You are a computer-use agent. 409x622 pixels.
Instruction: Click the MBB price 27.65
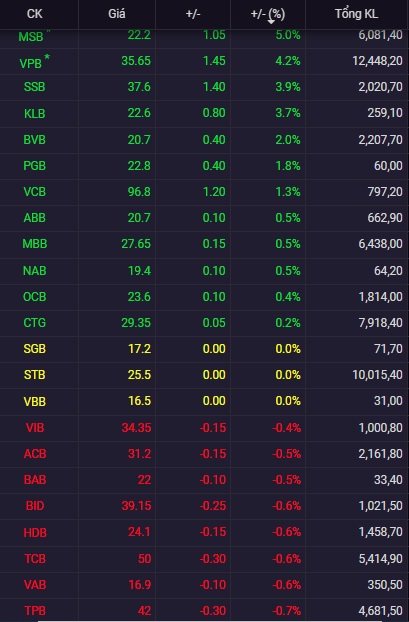point(136,244)
